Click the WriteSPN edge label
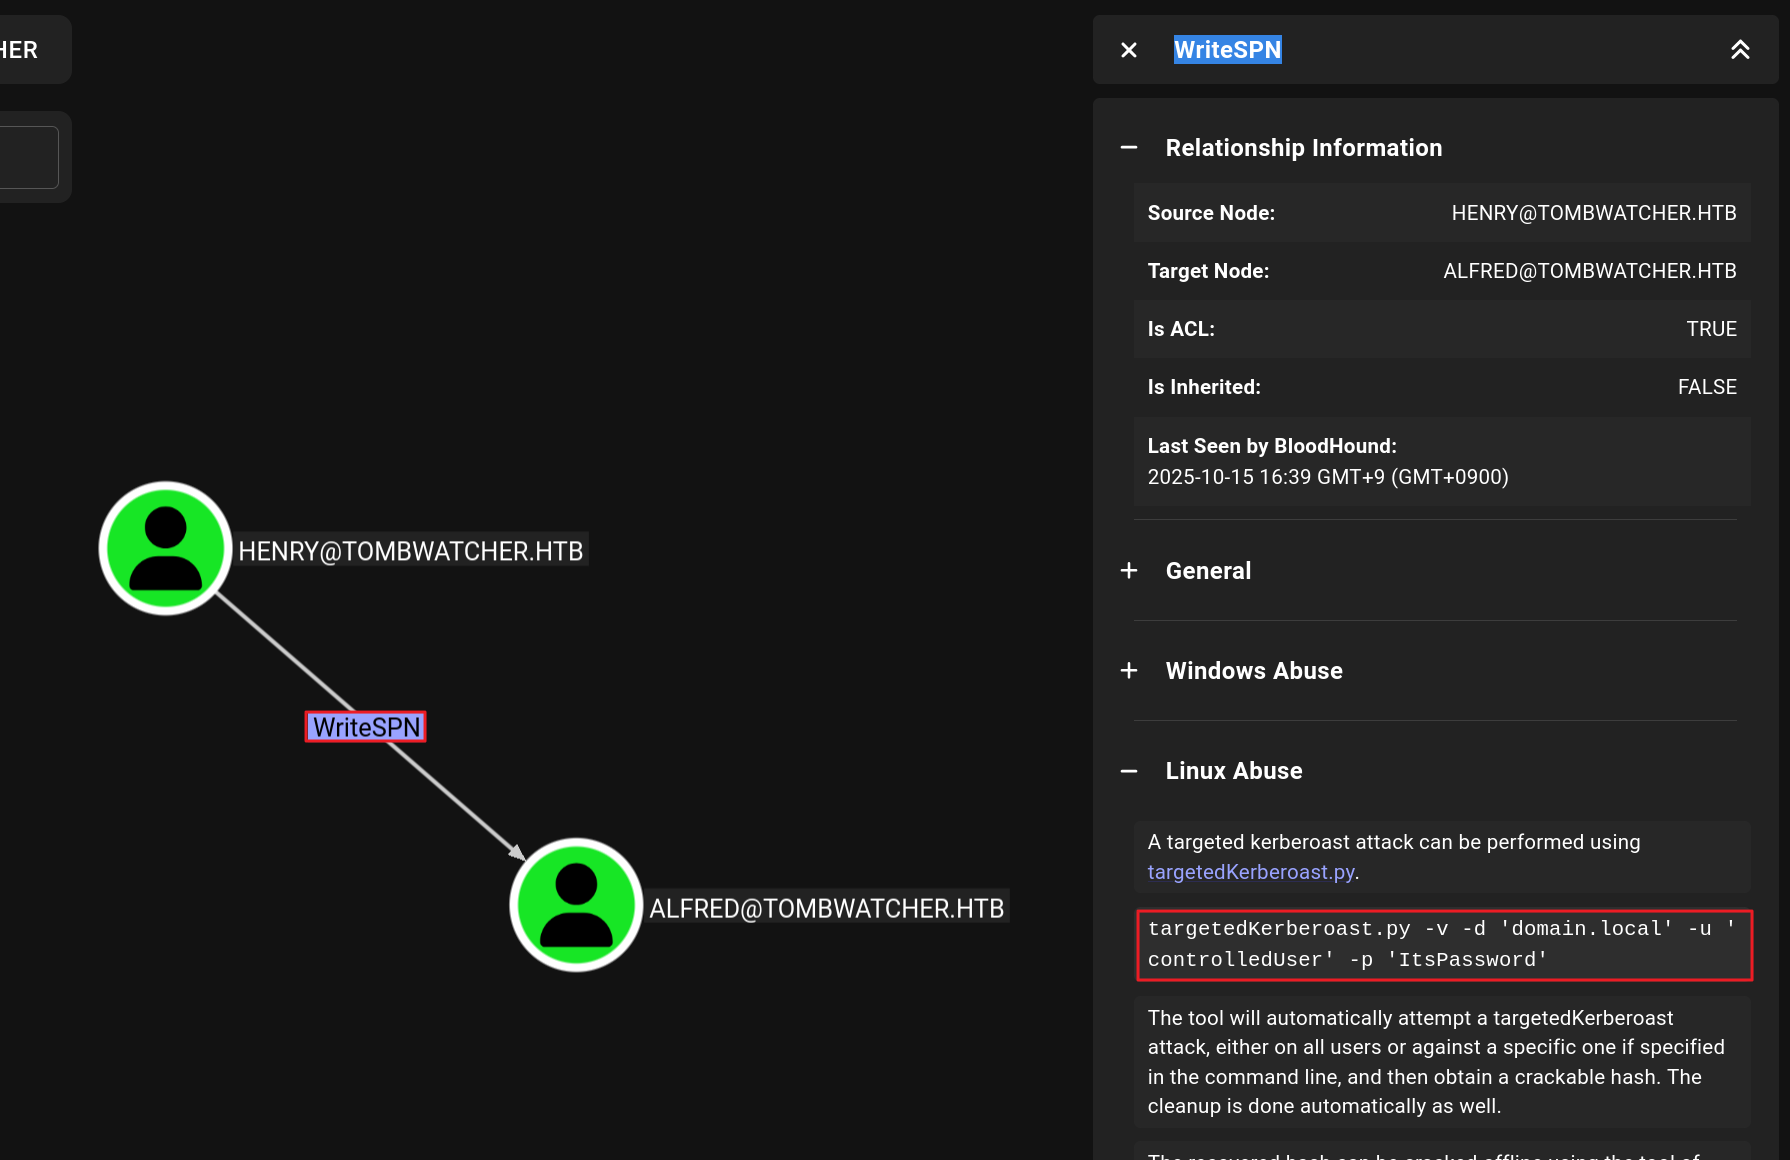The height and width of the screenshot is (1160, 1790). click(x=366, y=727)
